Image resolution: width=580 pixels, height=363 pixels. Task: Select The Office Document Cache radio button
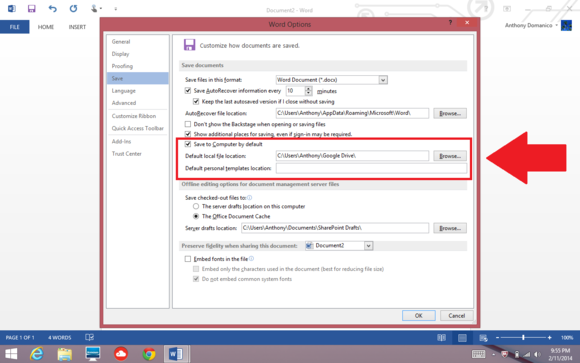click(x=196, y=216)
